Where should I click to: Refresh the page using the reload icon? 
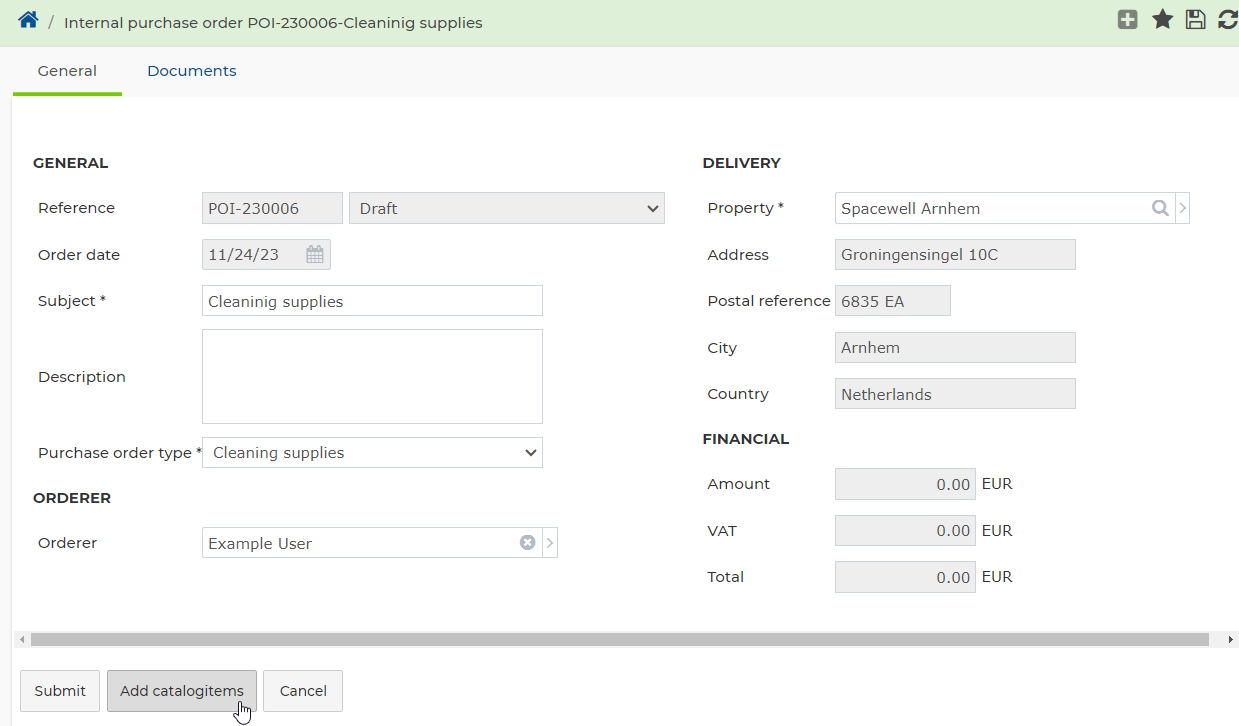pyautogui.click(x=1228, y=19)
